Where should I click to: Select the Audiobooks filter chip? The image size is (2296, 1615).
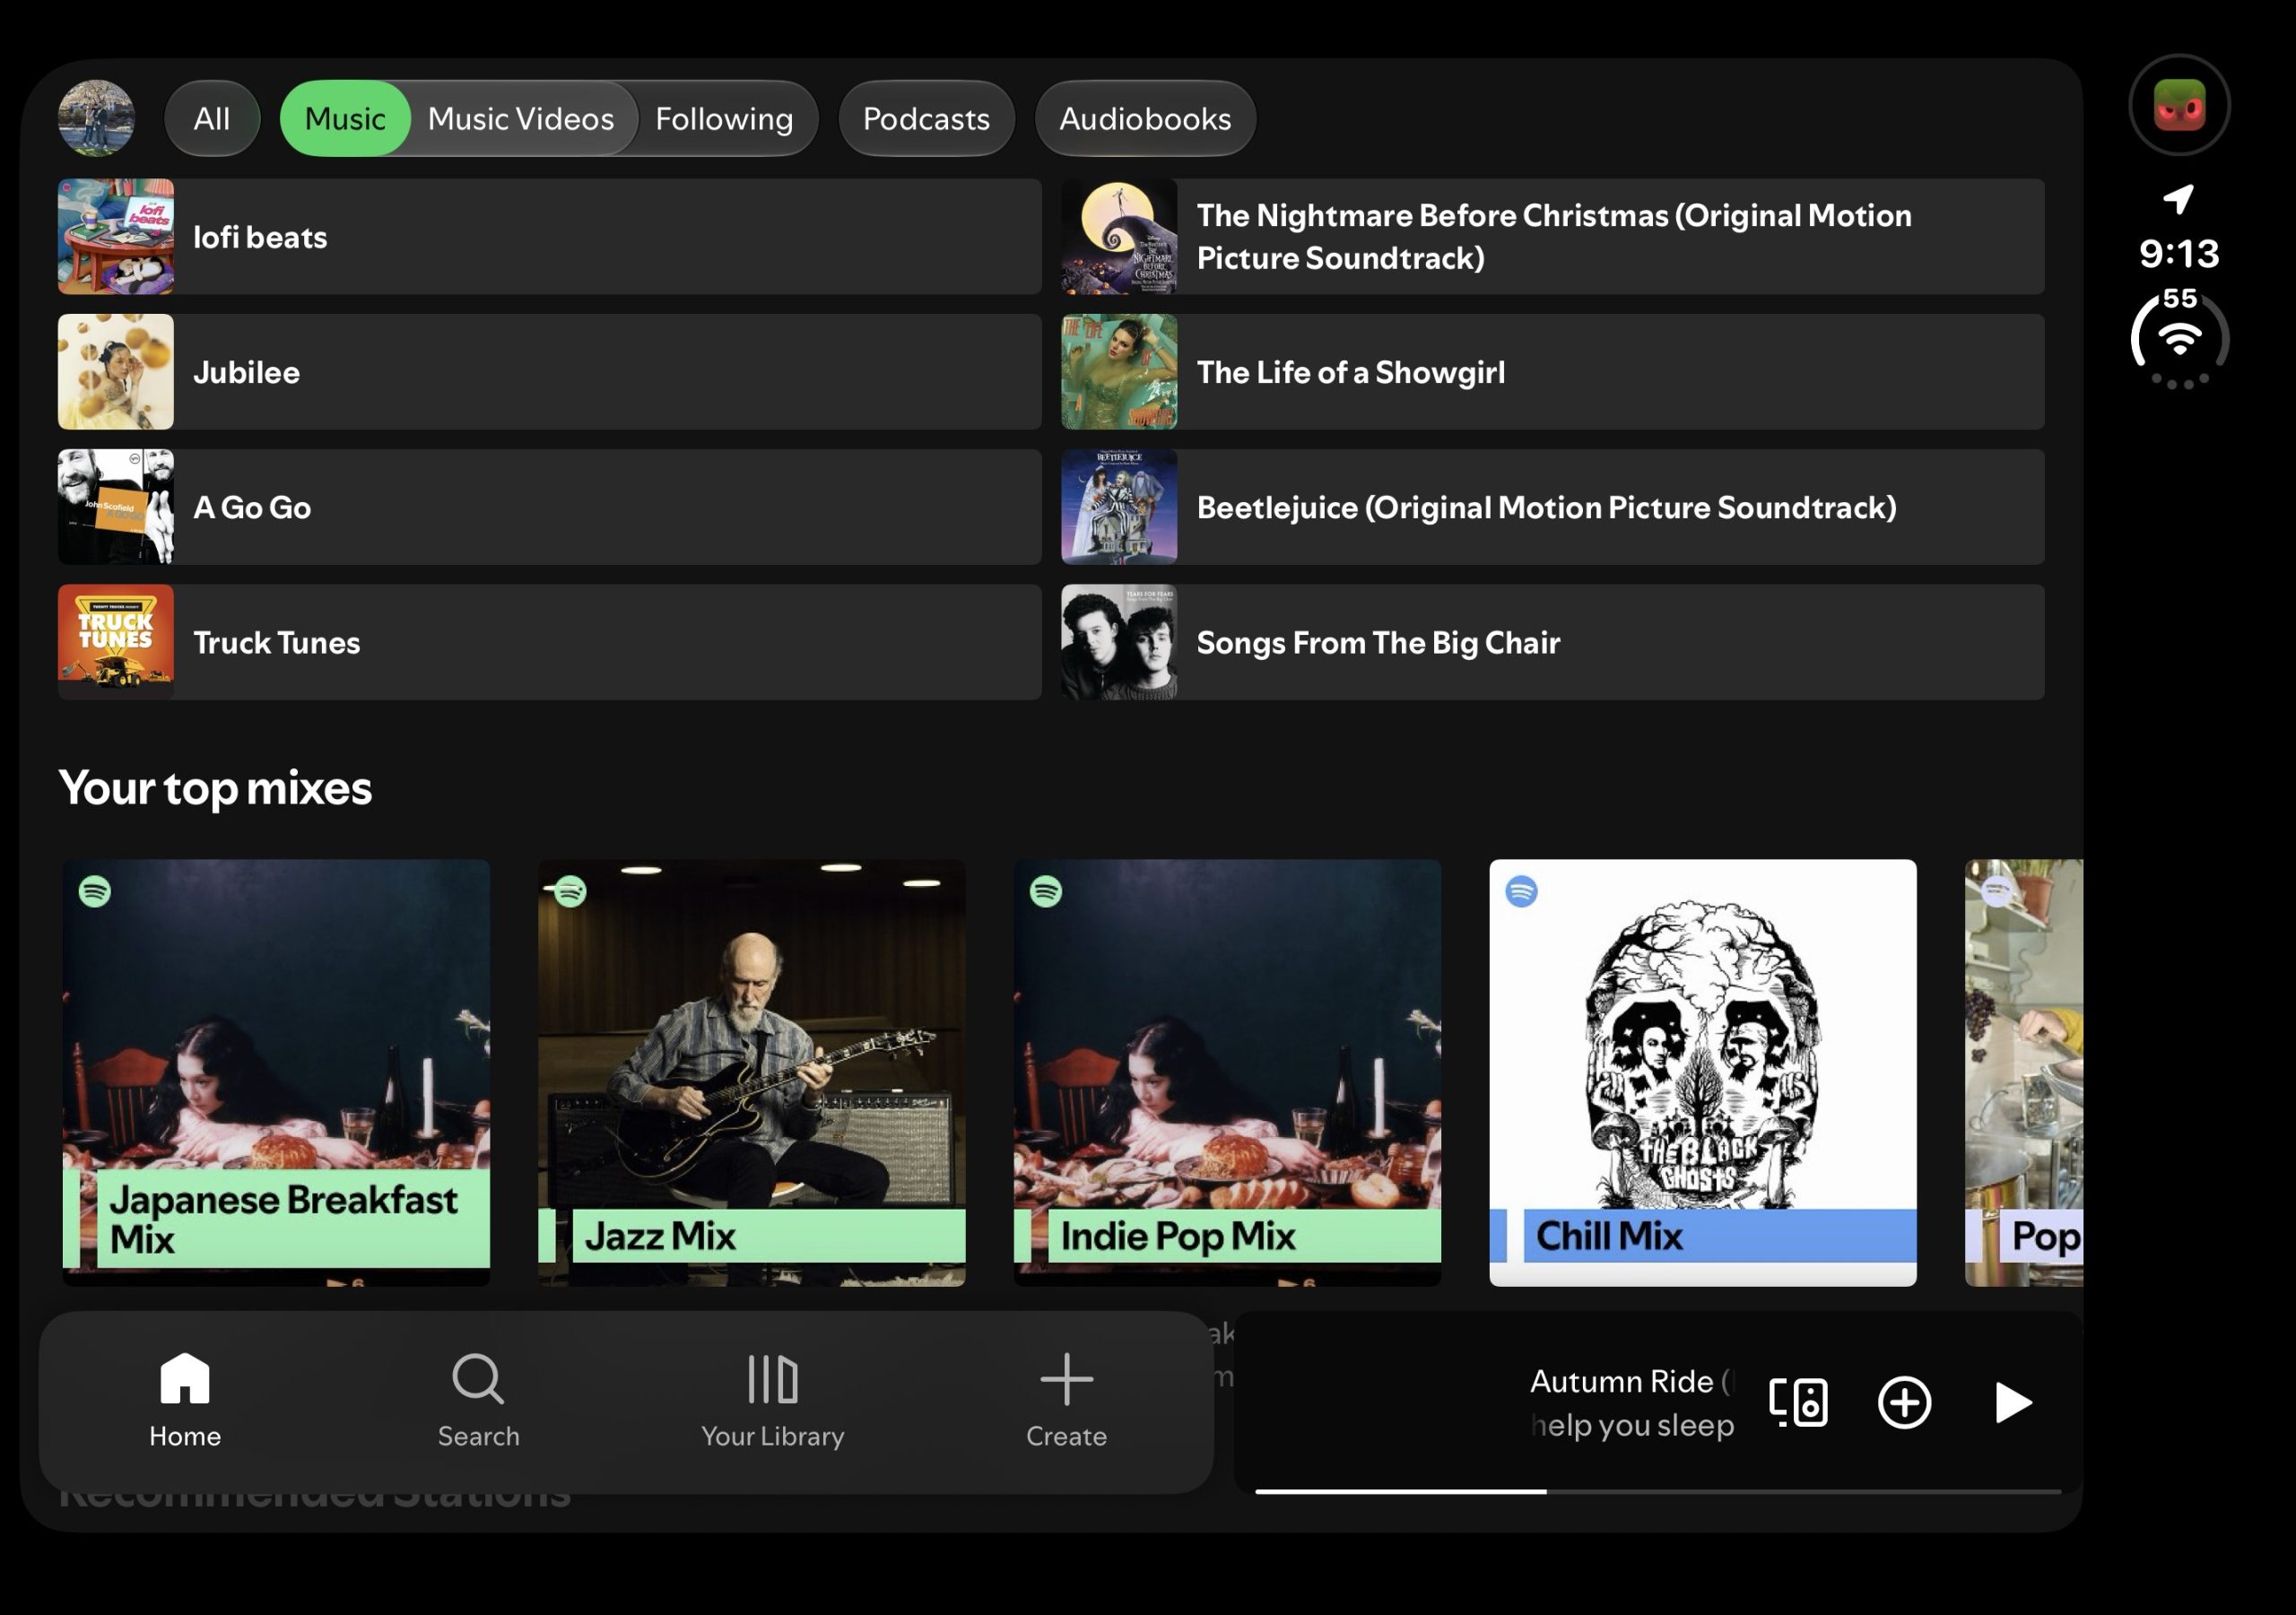tap(1145, 118)
